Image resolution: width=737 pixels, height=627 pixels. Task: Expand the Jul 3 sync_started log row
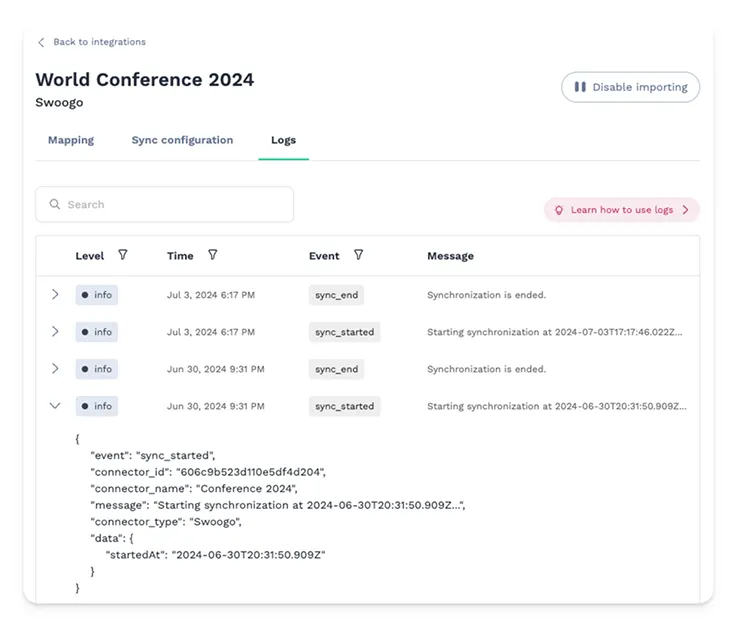pos(55,331)
